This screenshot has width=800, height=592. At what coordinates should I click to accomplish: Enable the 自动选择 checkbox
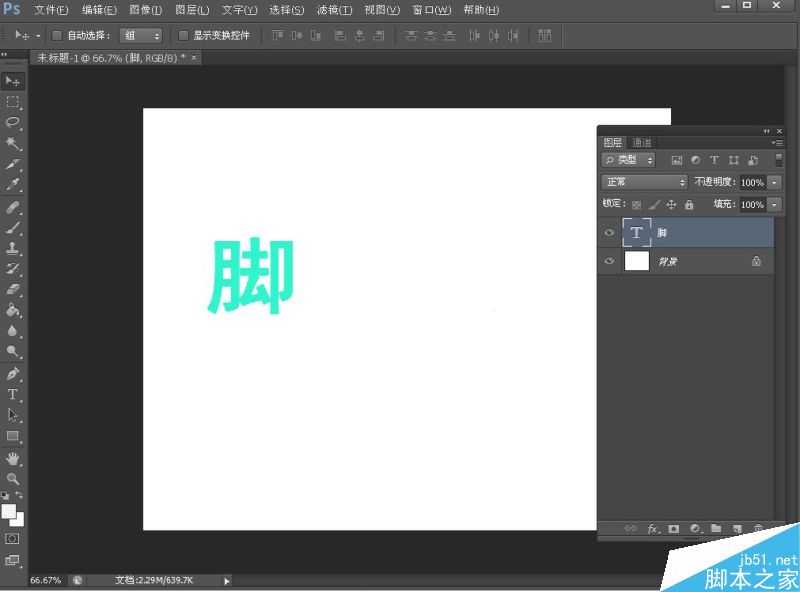click(x=57, y=35)
